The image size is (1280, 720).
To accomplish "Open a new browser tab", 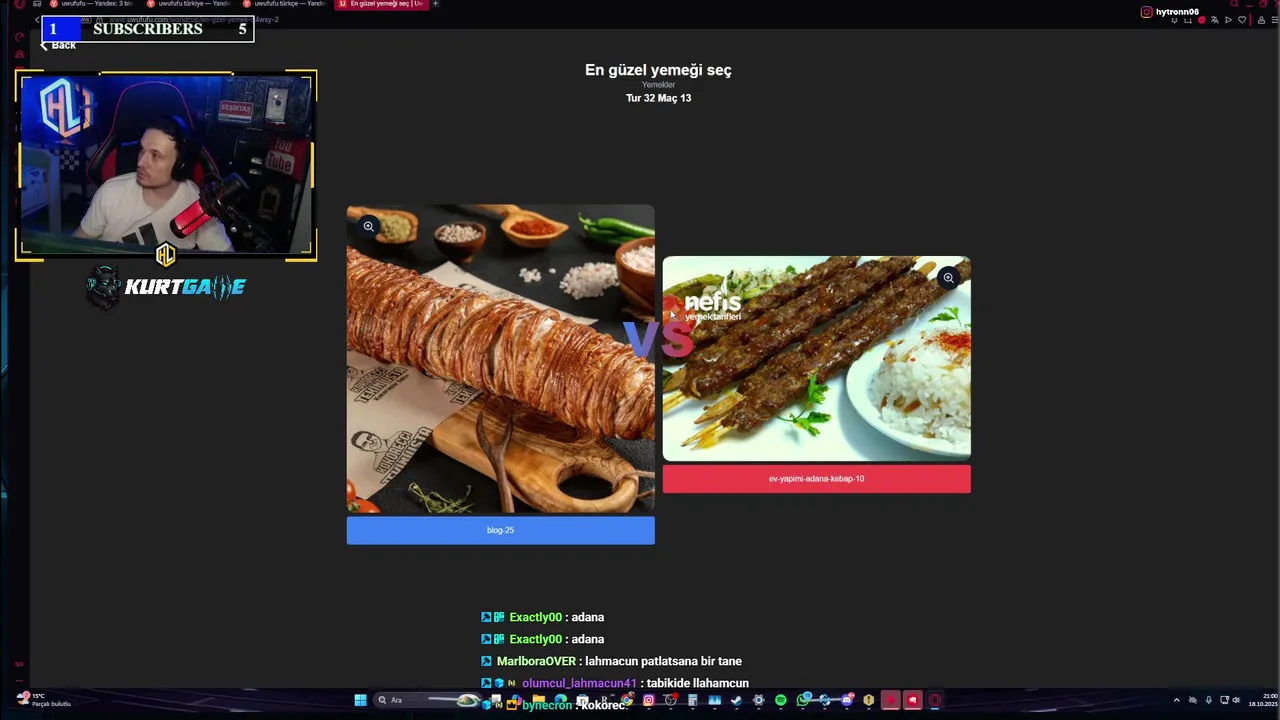I will click(x=435, y=4).
